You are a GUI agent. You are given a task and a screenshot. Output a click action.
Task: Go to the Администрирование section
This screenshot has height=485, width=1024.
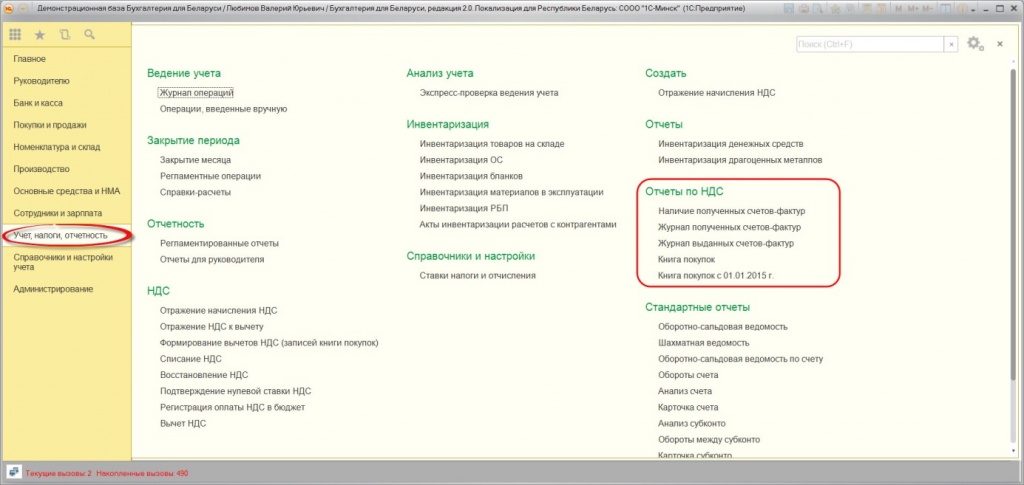tap(53, 289)
